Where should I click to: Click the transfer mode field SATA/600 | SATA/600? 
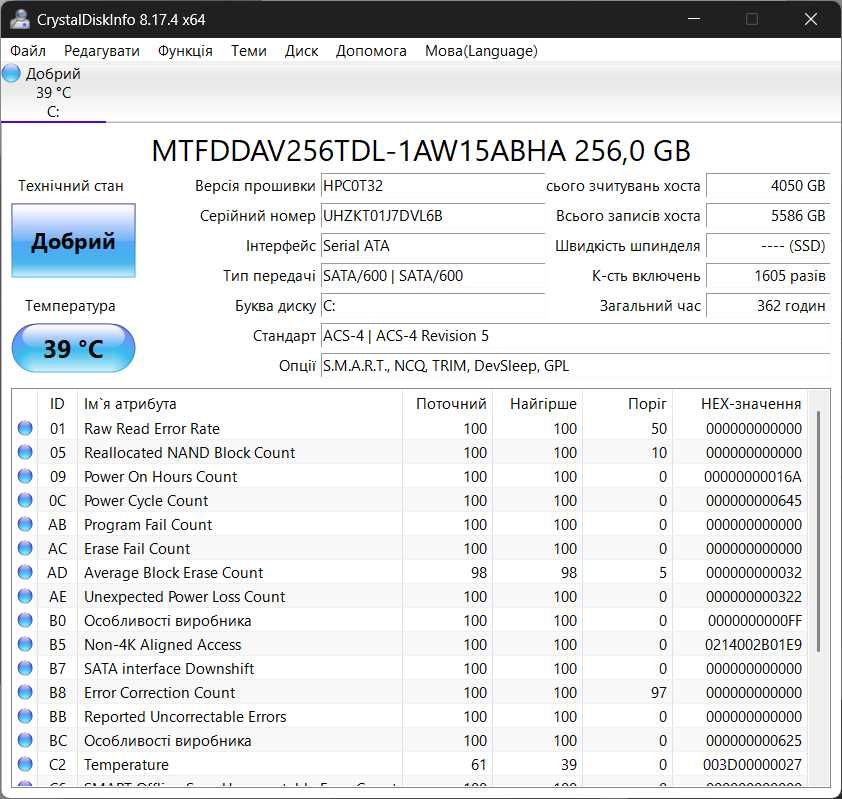click(x=433, y=276)
